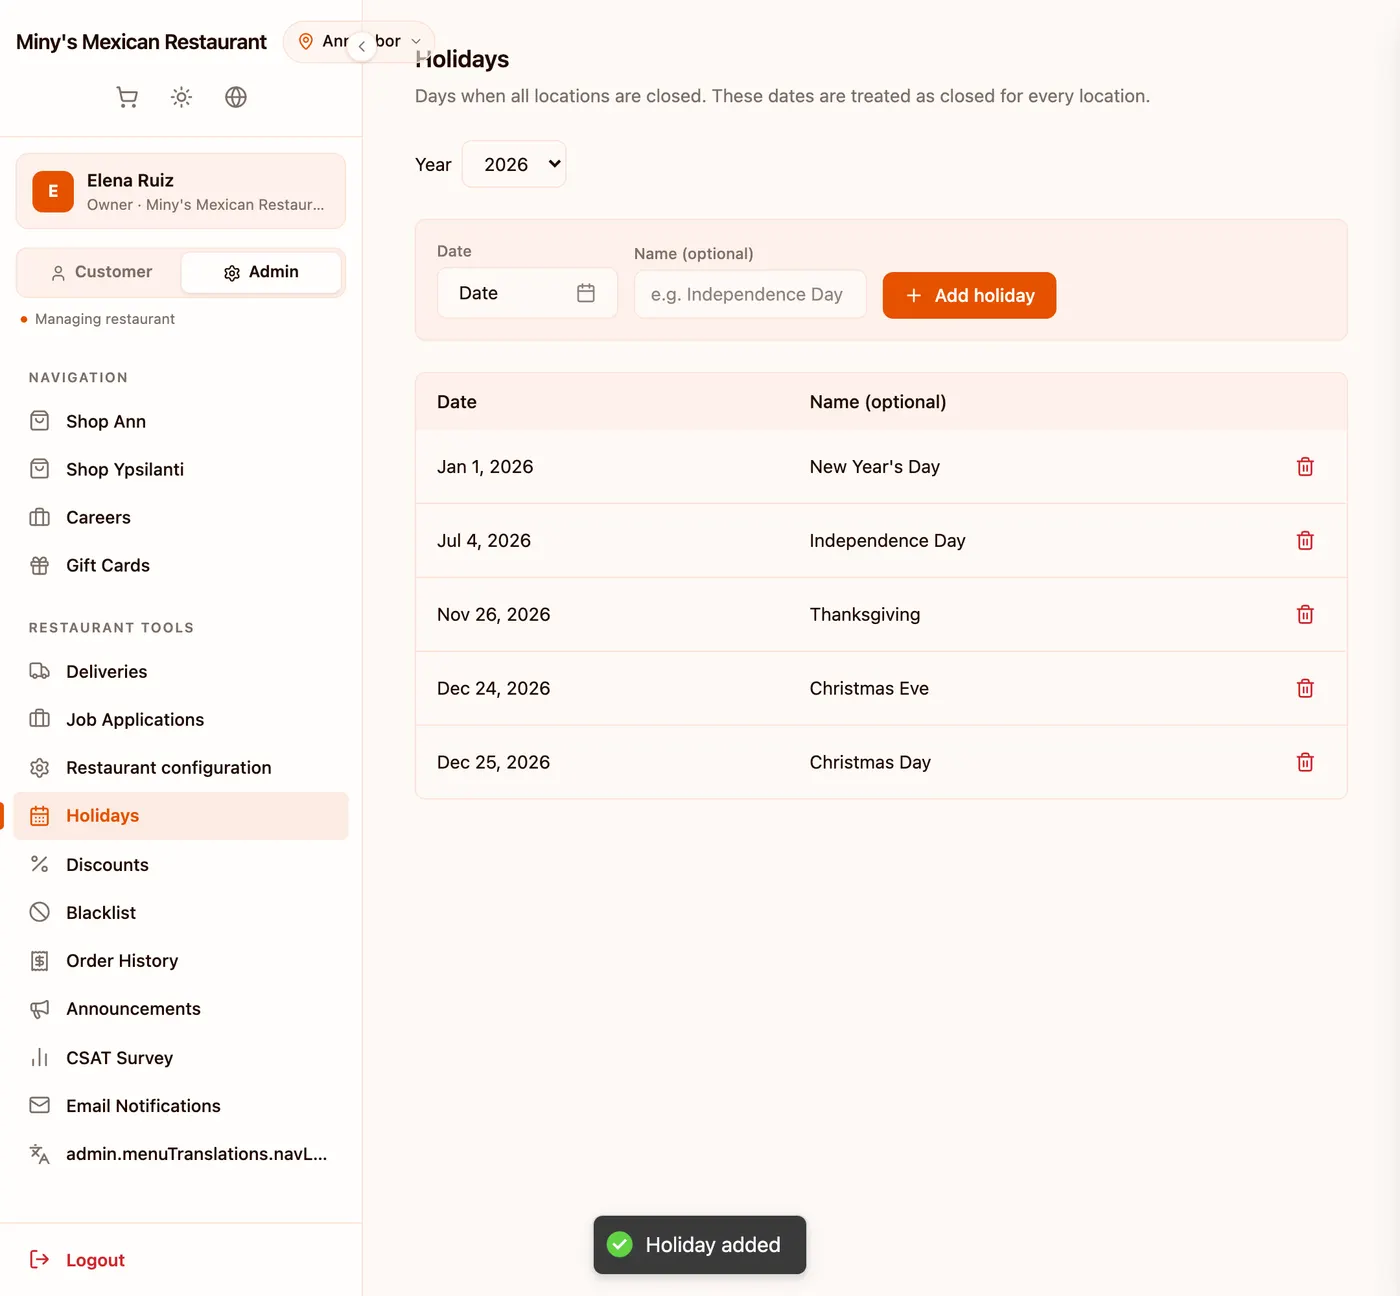
Task: Focus the holiday Name optional field
Action: [750, 295]
